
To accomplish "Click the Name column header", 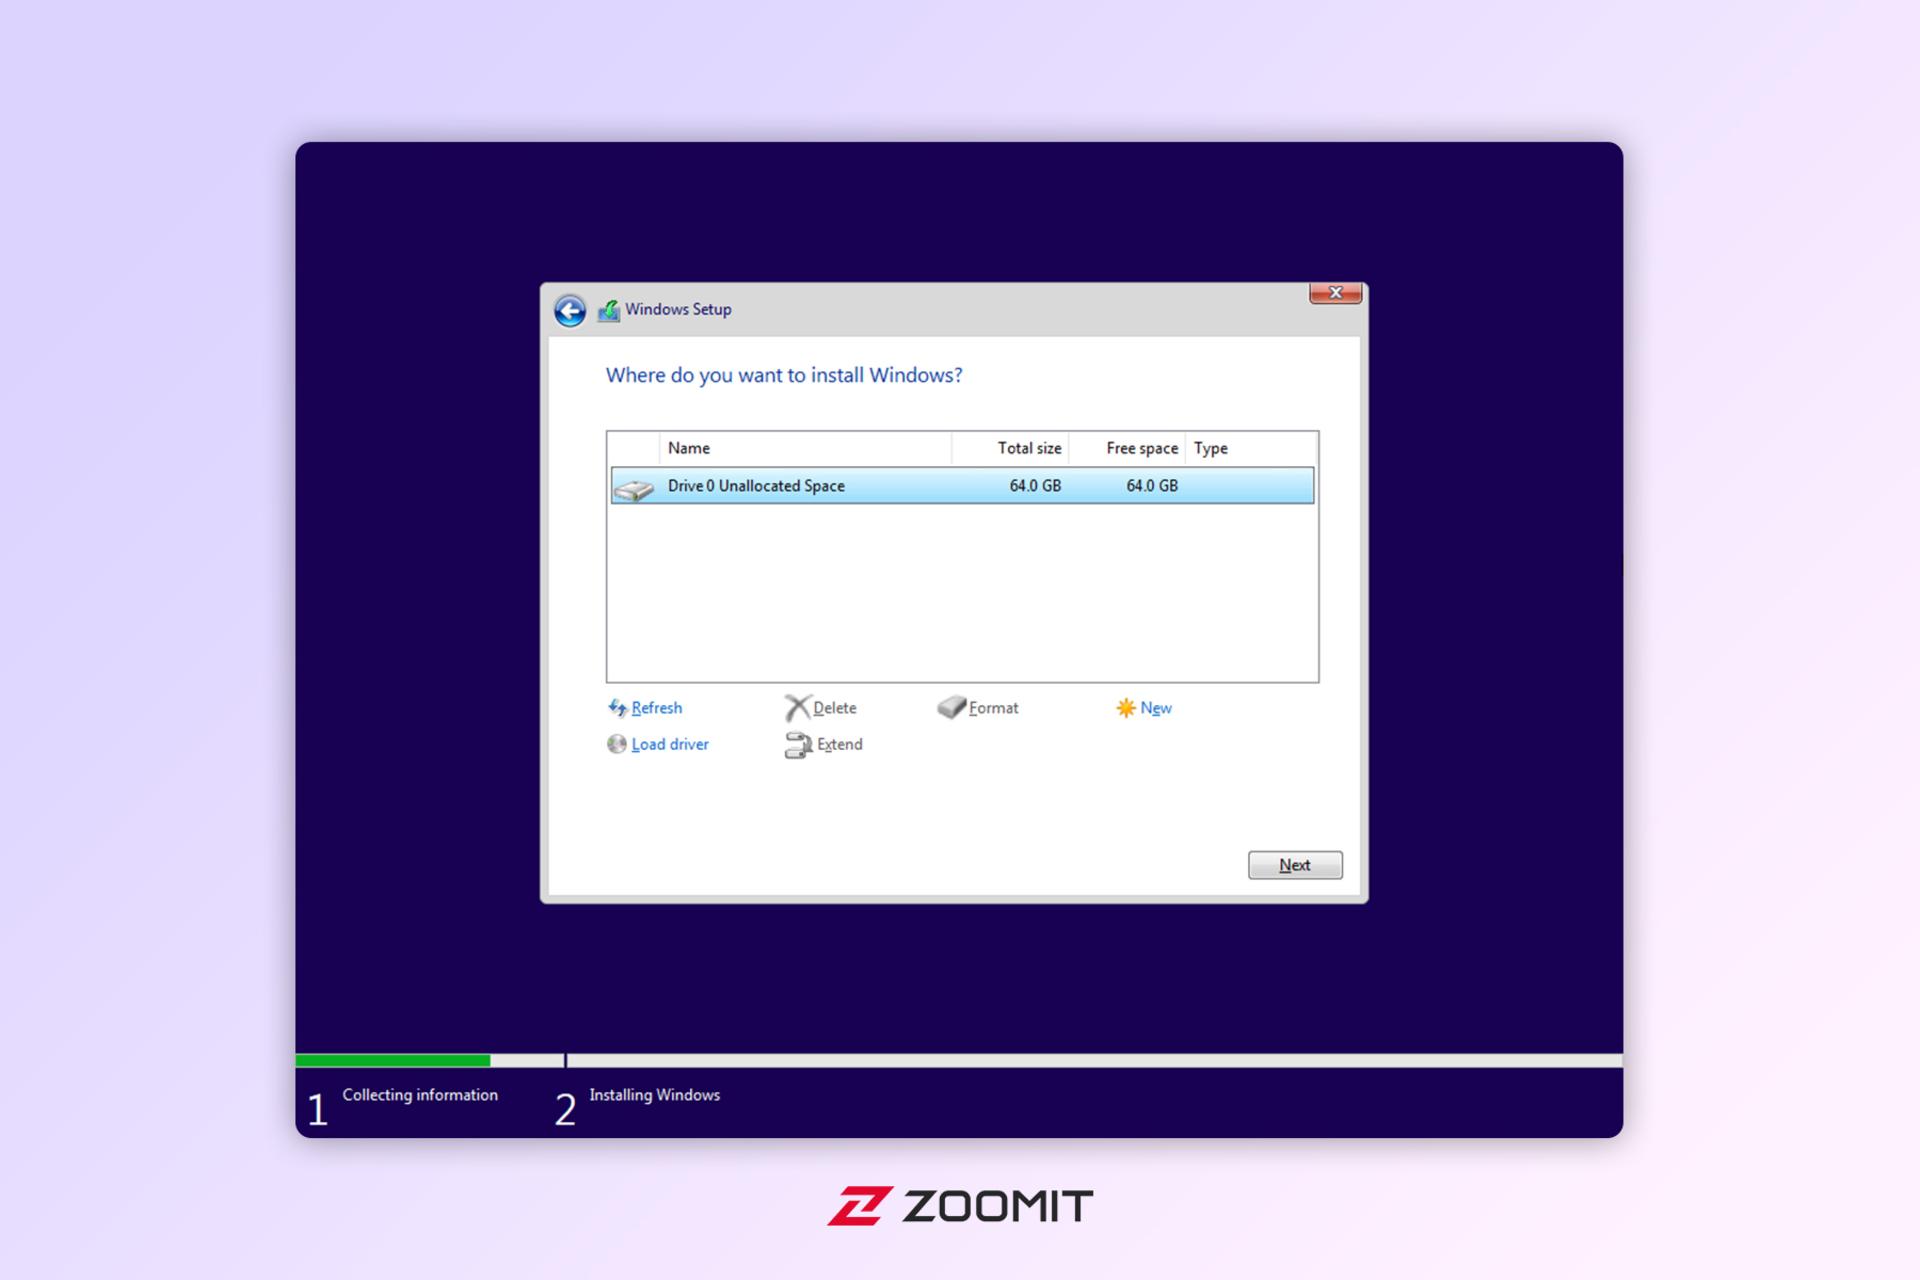I will point(805,448).
